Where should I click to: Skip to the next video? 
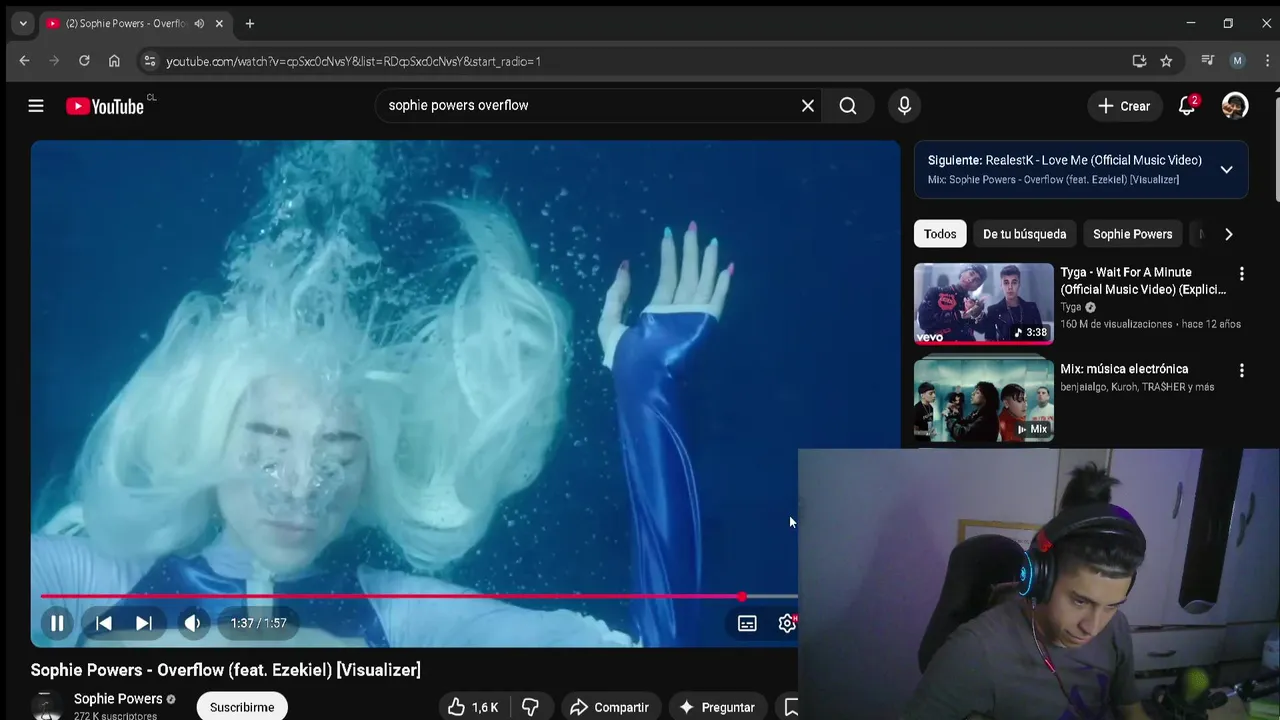pos(144,623)
